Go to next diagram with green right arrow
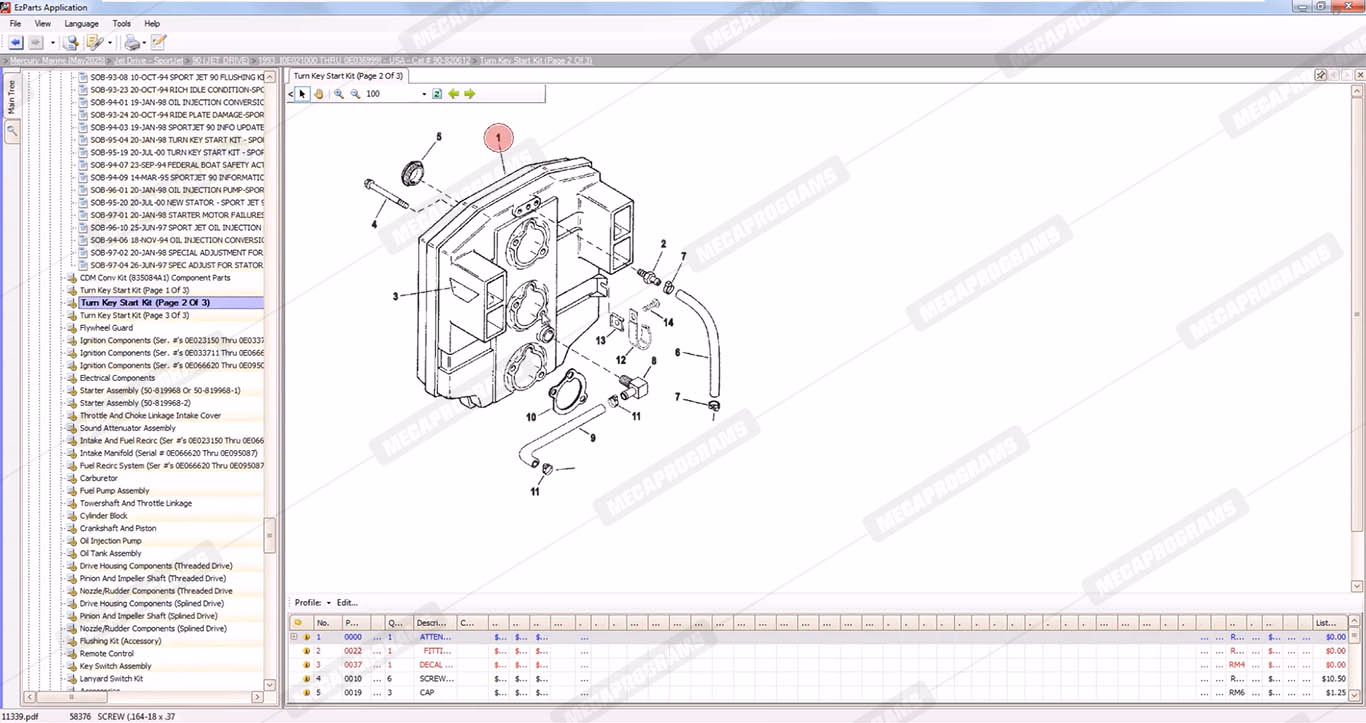1366x723 pixels. pos(470,94)
